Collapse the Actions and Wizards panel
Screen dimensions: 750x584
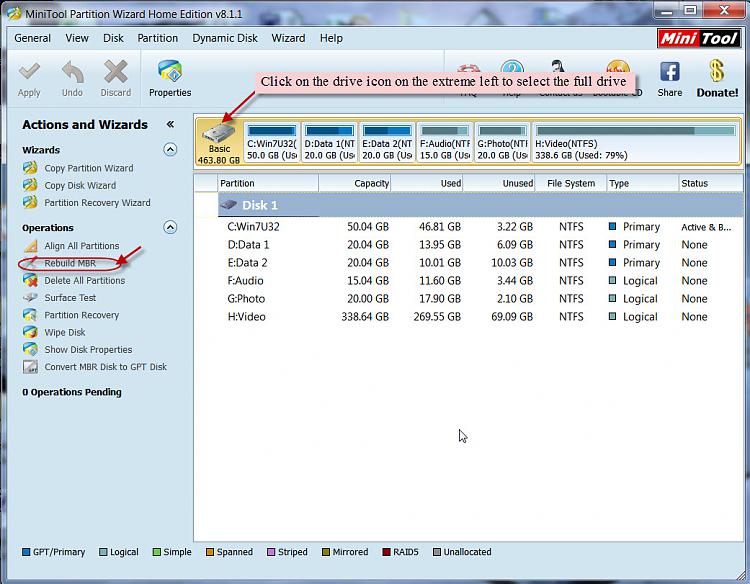(170, 124)
